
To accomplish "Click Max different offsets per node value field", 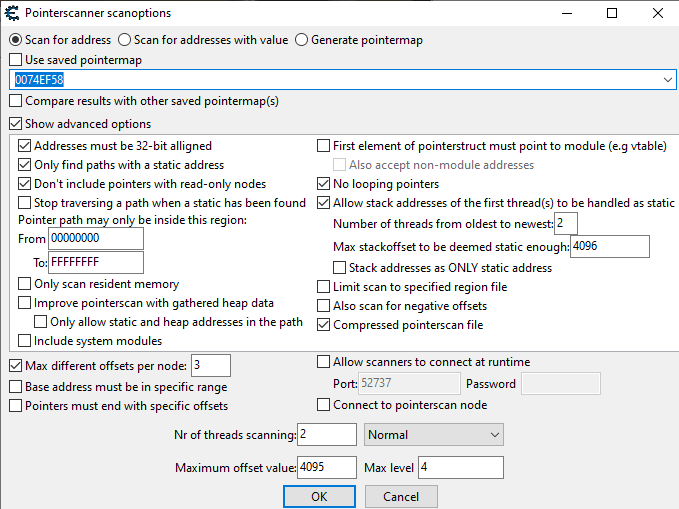I will 211,366.
